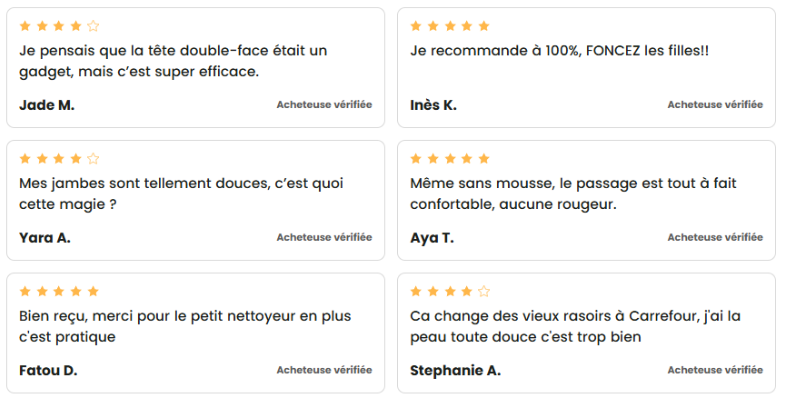The width and height of the screenshot is (785, 402).
Task: Click 'Acheteuse vérifiée' badge on Stephanie A.'s card
Action: pyautogui.click(x=715, y=370)
